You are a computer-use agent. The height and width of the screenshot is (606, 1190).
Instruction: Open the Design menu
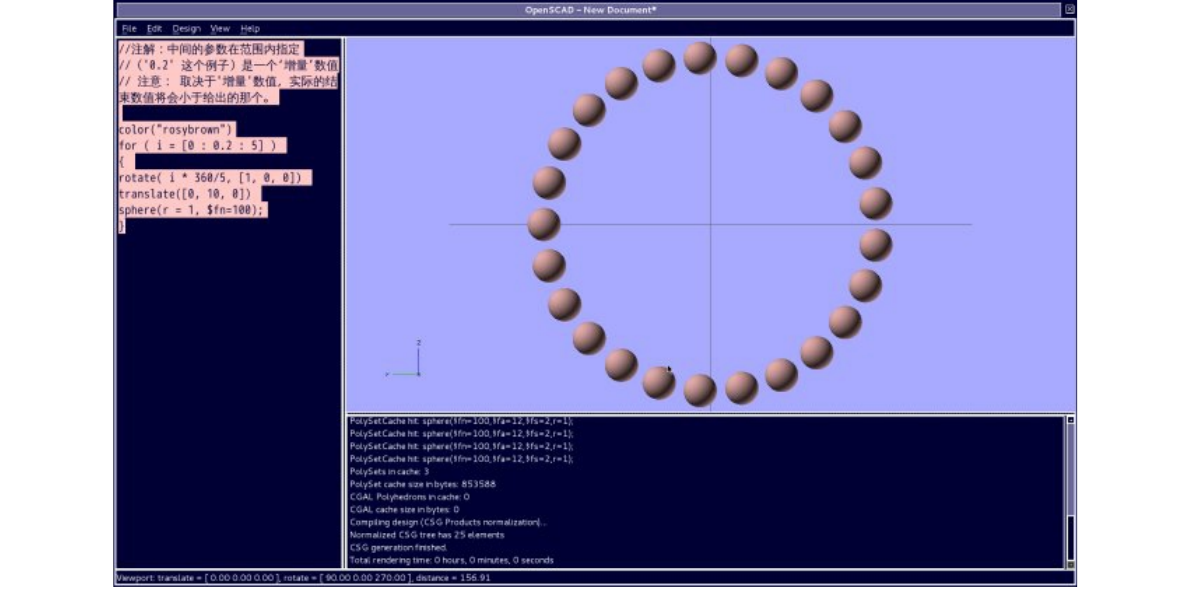pyautogui.click(x=186, y=29)
